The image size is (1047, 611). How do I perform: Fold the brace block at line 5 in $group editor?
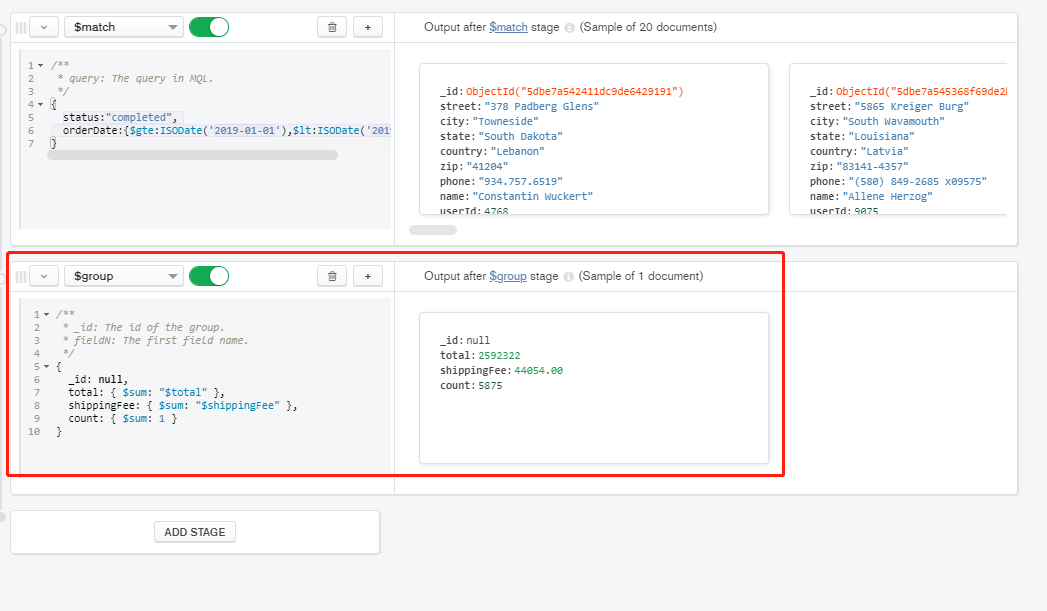(x=46, y=367)
